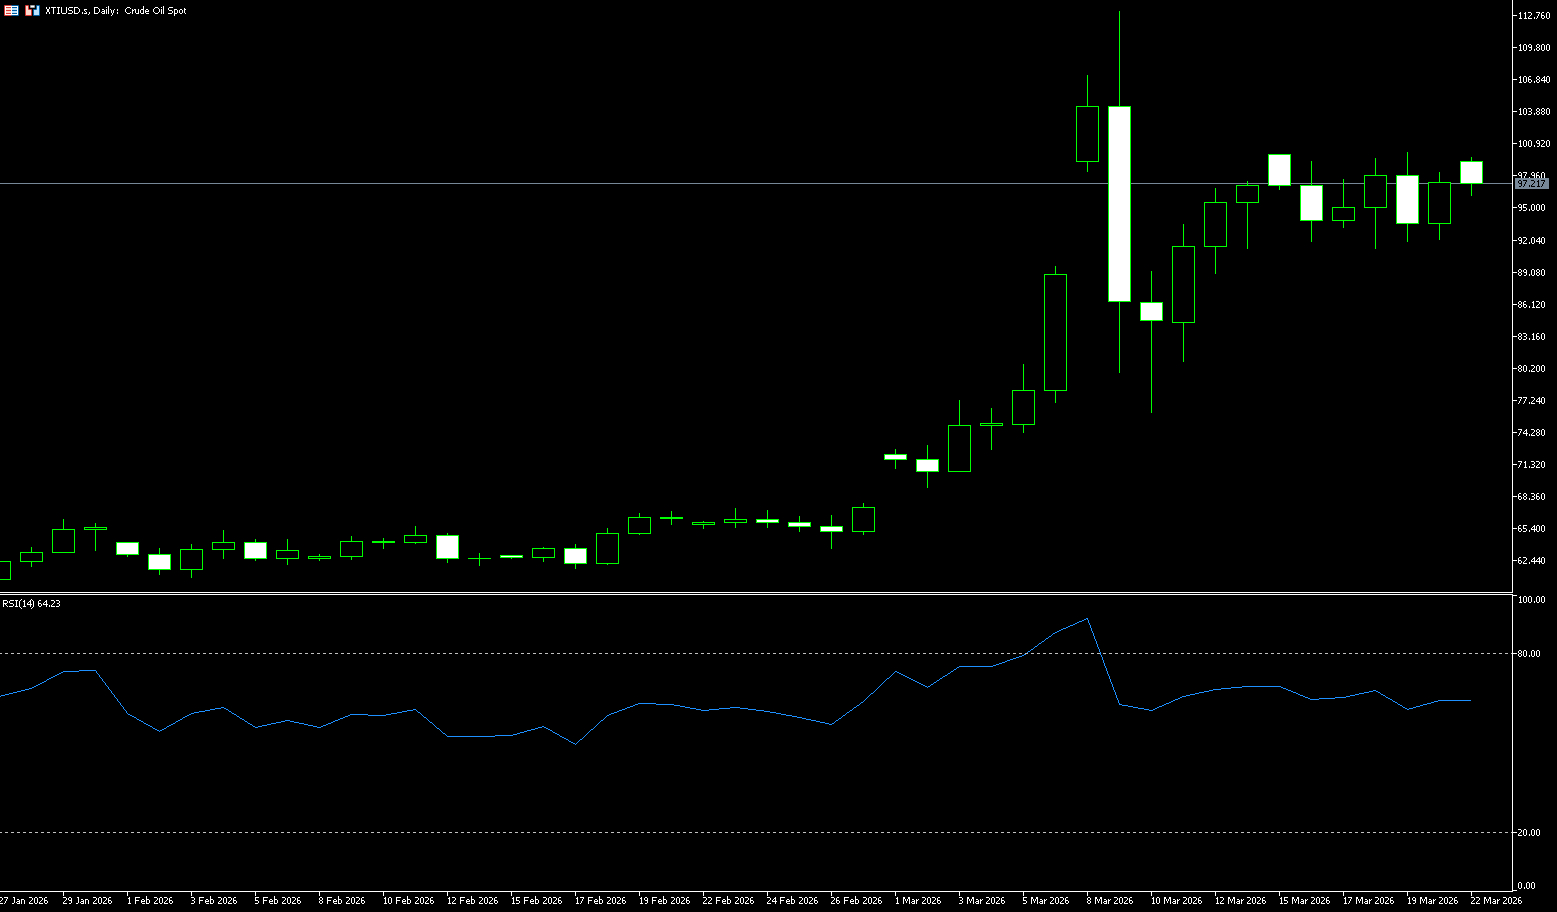Click the 17 Feb 2026 date label
The height and width of the screenshot is (912, 1557).
pyautogui.click(x=599, y=900)
